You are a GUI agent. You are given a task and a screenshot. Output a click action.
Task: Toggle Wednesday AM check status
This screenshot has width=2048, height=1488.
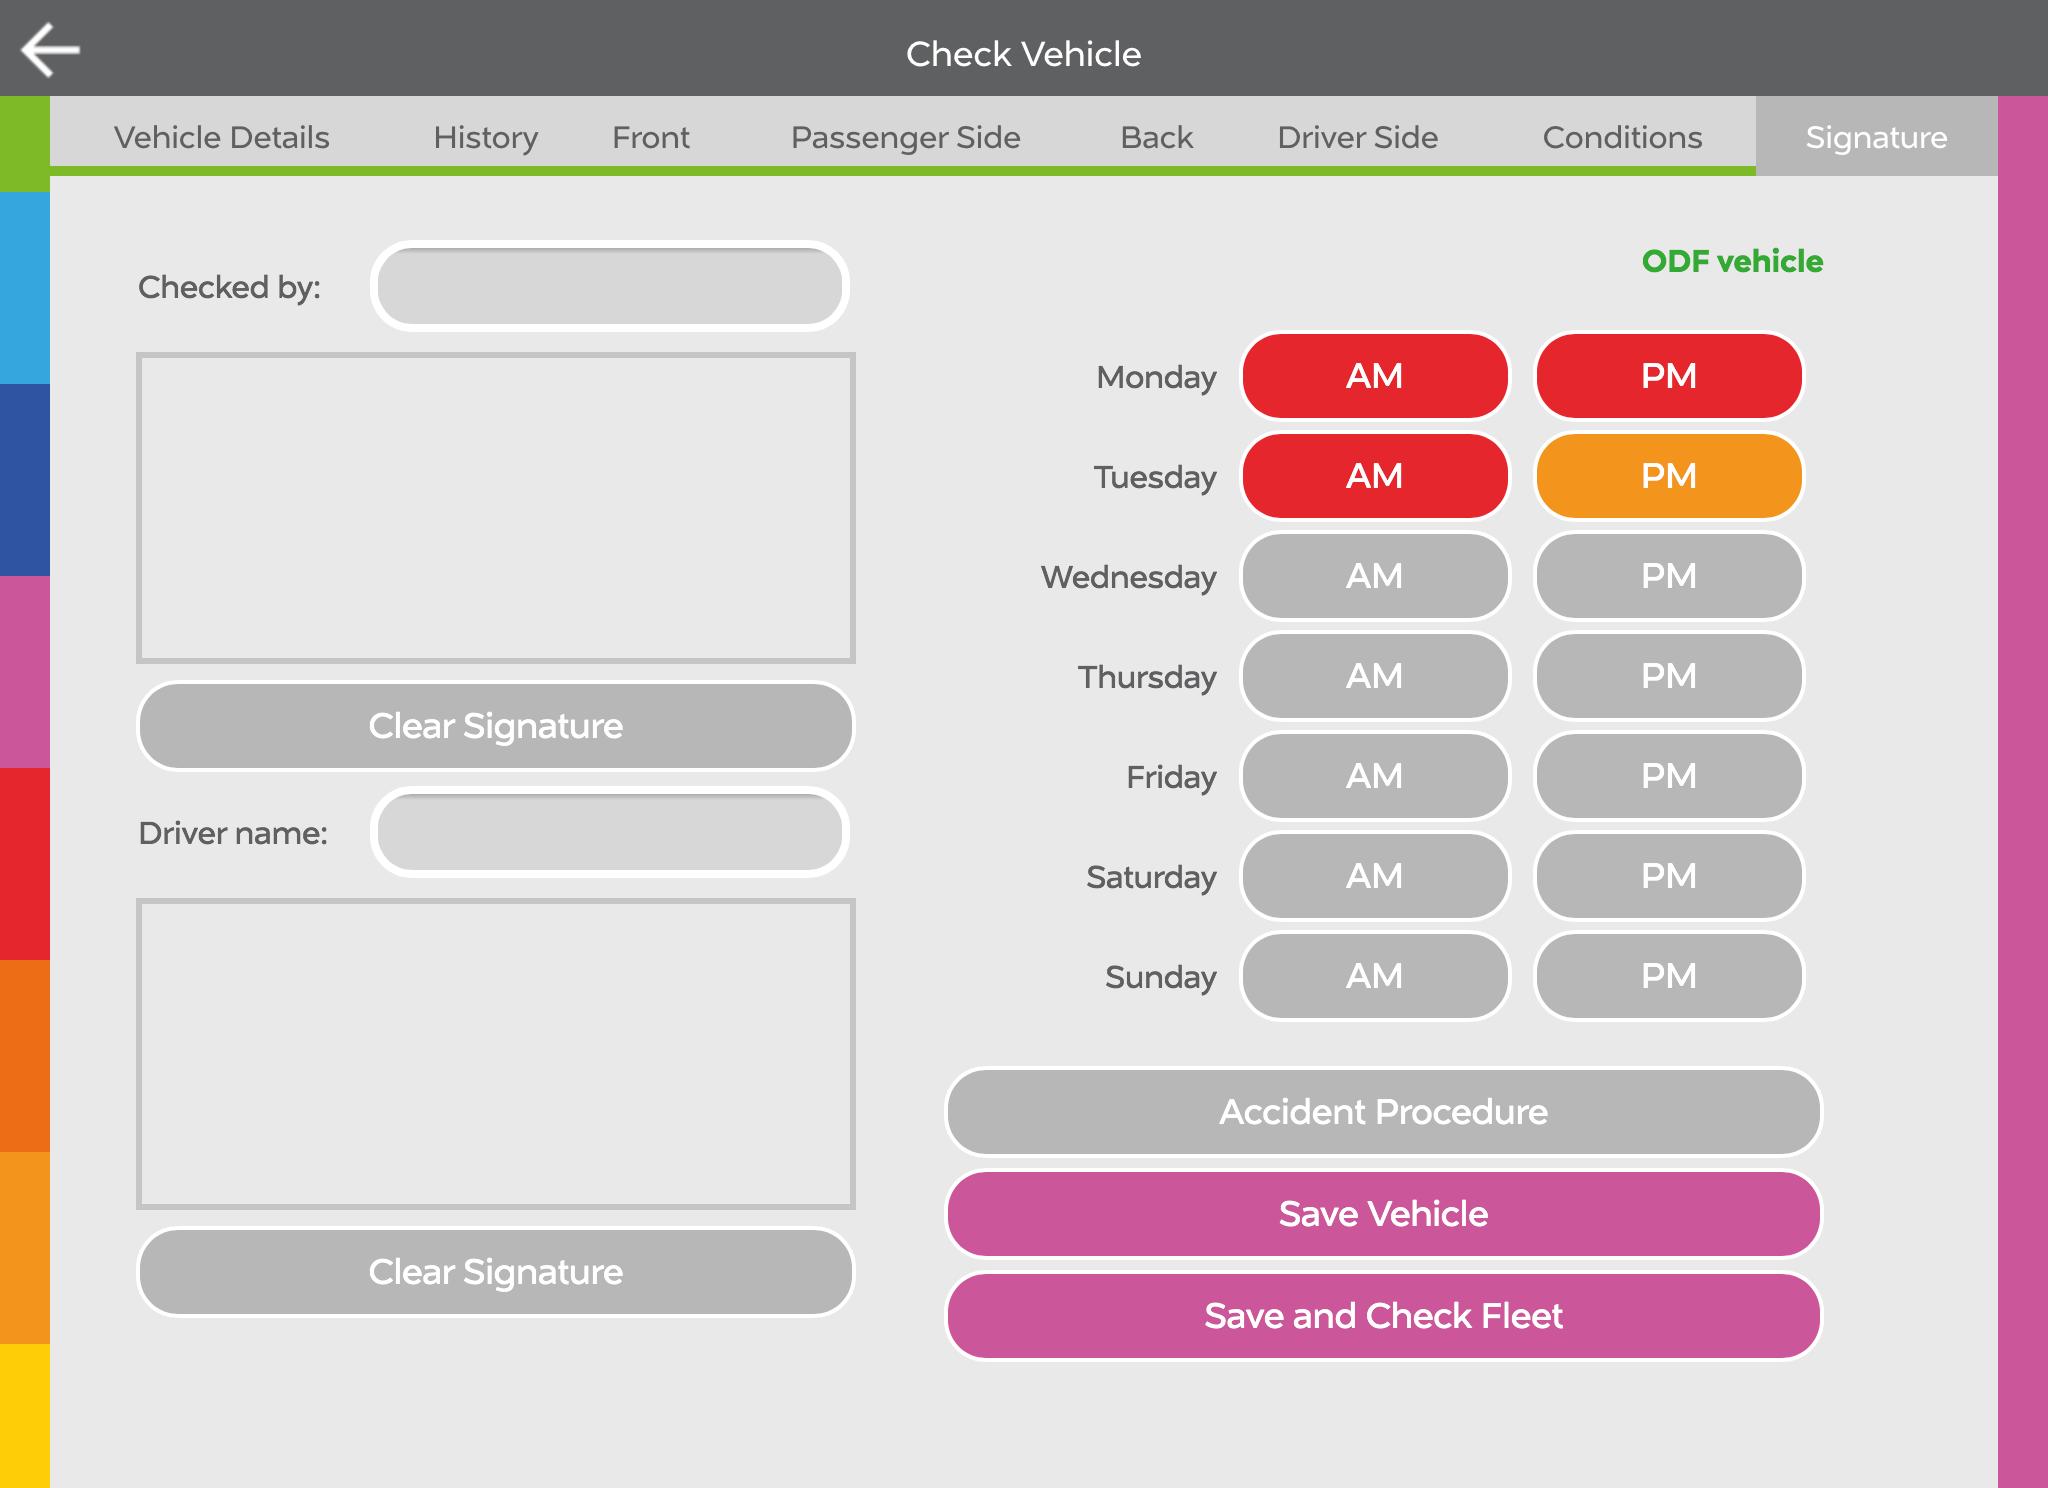[x=1374, y=576]
